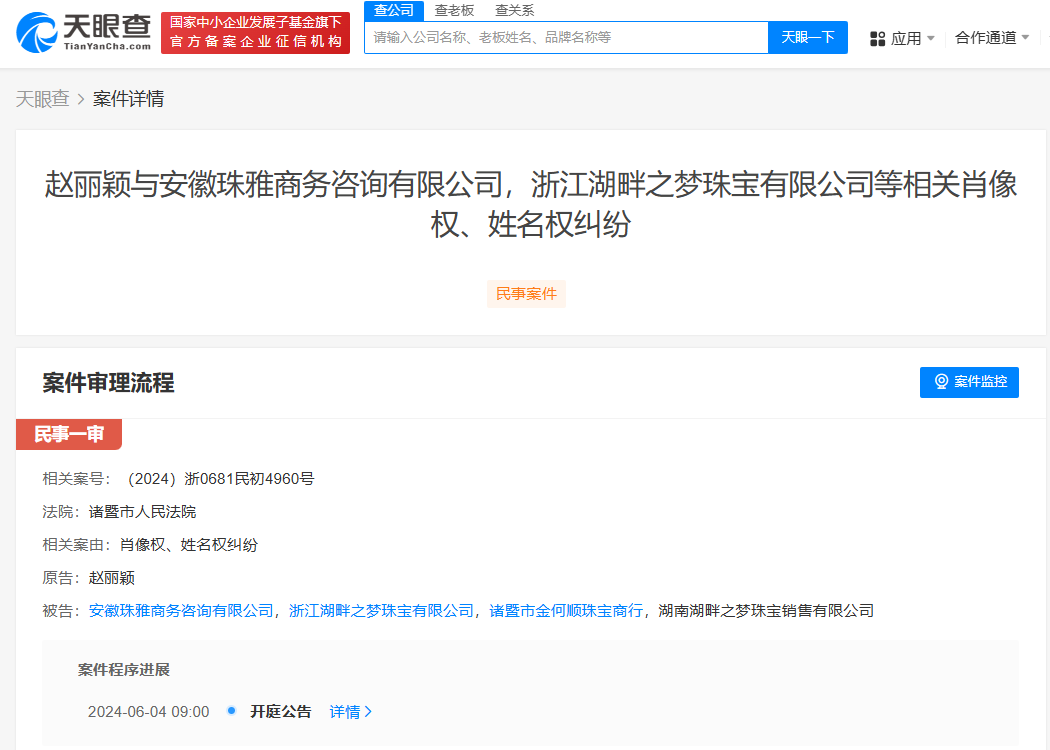Switch to the 查关系 tab
Screen dimensions: 1050x750
coord(514,10)
